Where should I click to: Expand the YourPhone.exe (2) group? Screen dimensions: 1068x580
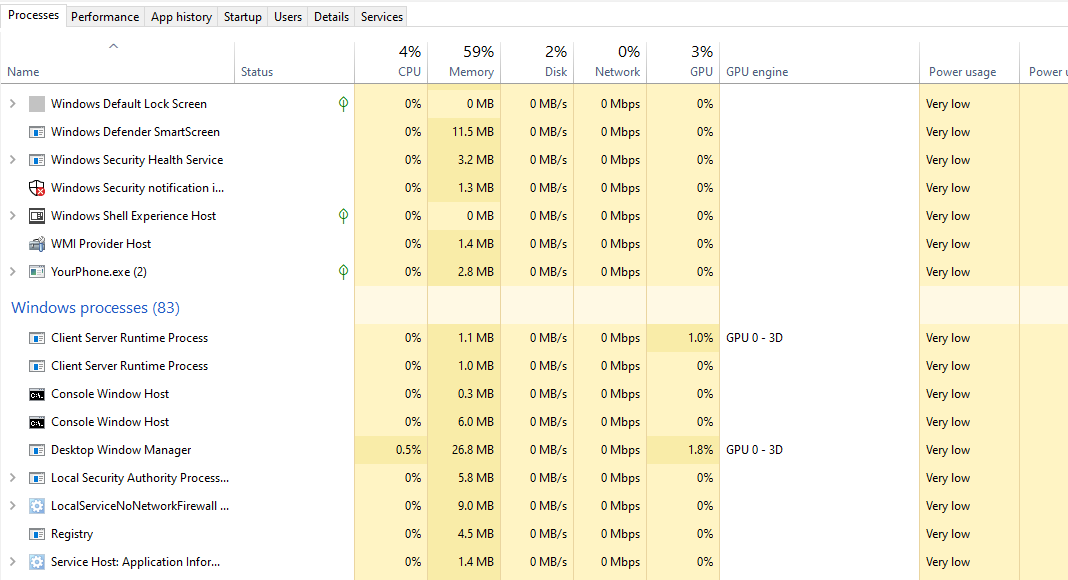(x=12, y=272)
